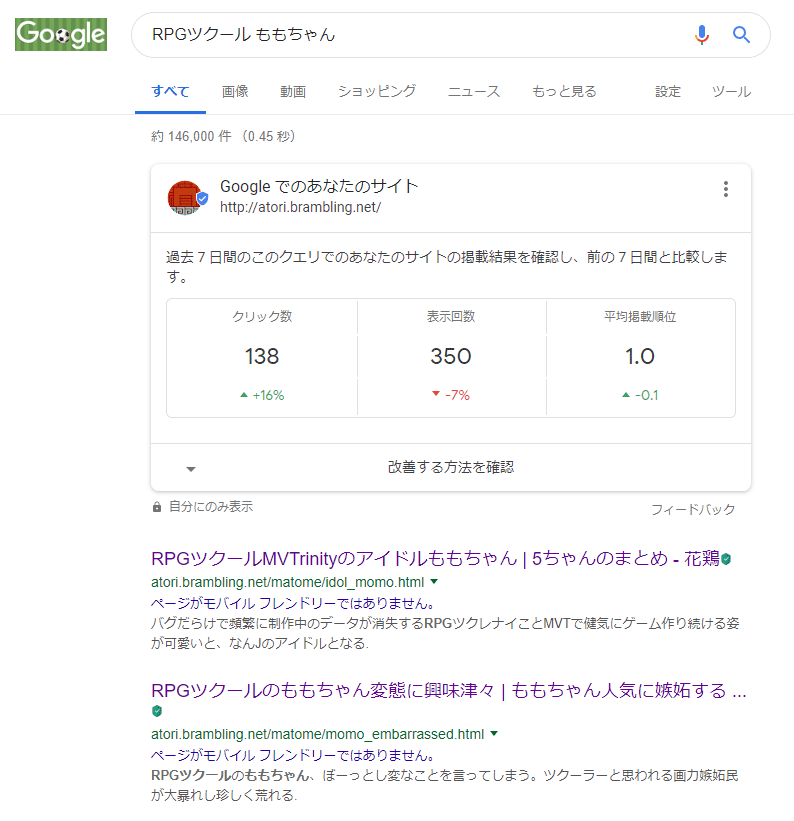Click the 自分にのみ表示 label
Viewport: 794px width, 821px height.
pyautogui.click(x=211, y=506)
